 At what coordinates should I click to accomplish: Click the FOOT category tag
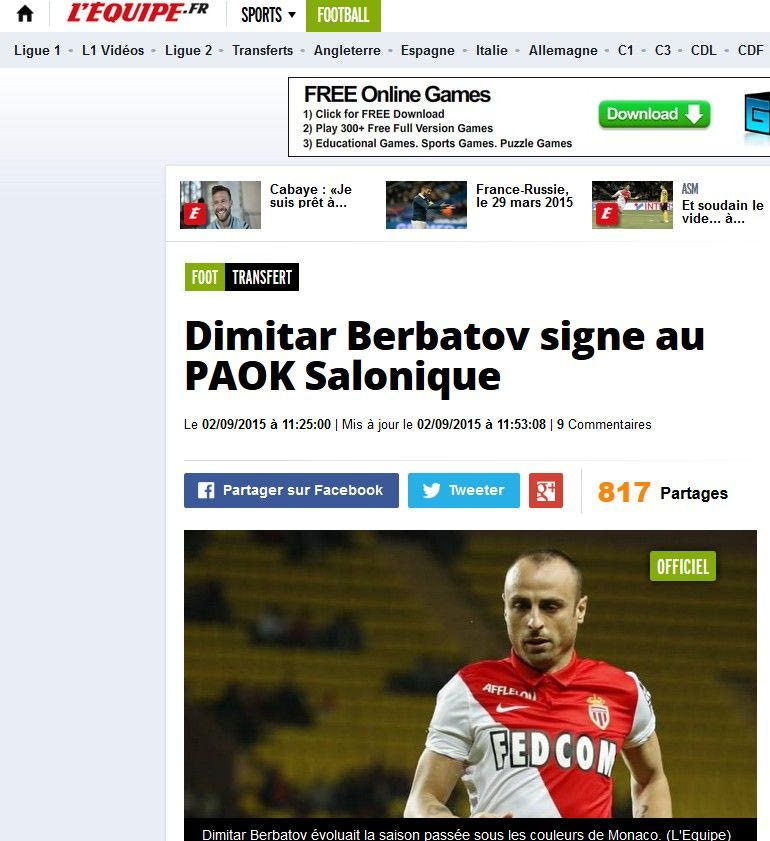[205, 277]
